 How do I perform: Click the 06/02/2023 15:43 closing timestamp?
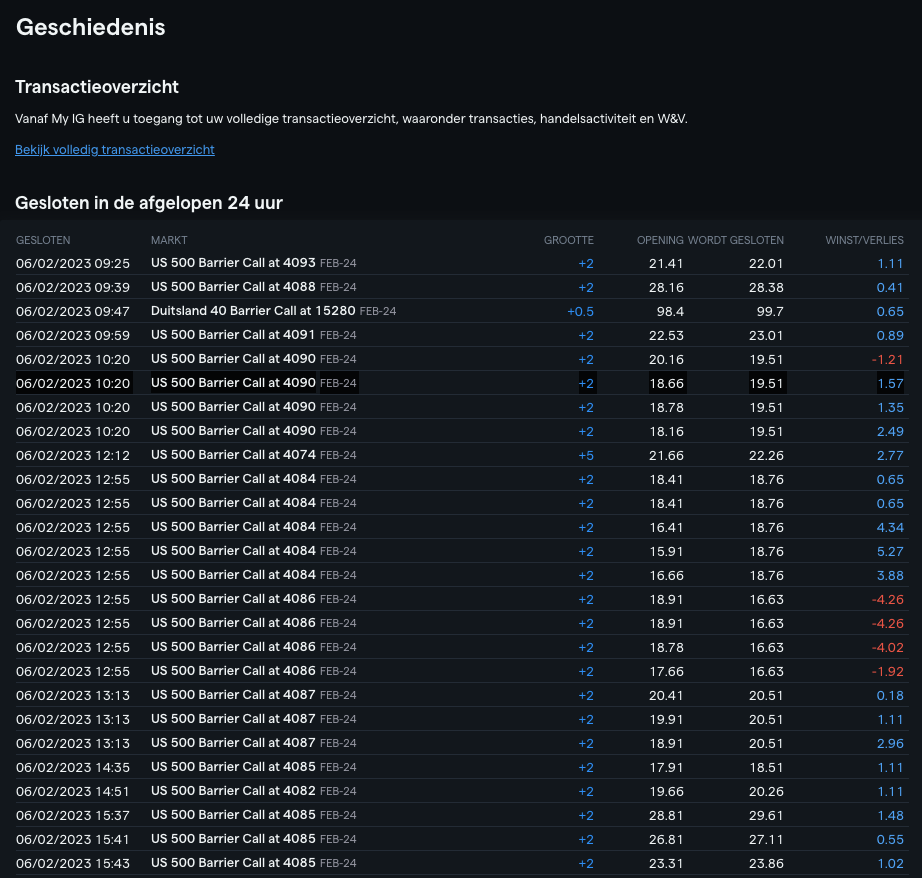[x=73, y=863]
